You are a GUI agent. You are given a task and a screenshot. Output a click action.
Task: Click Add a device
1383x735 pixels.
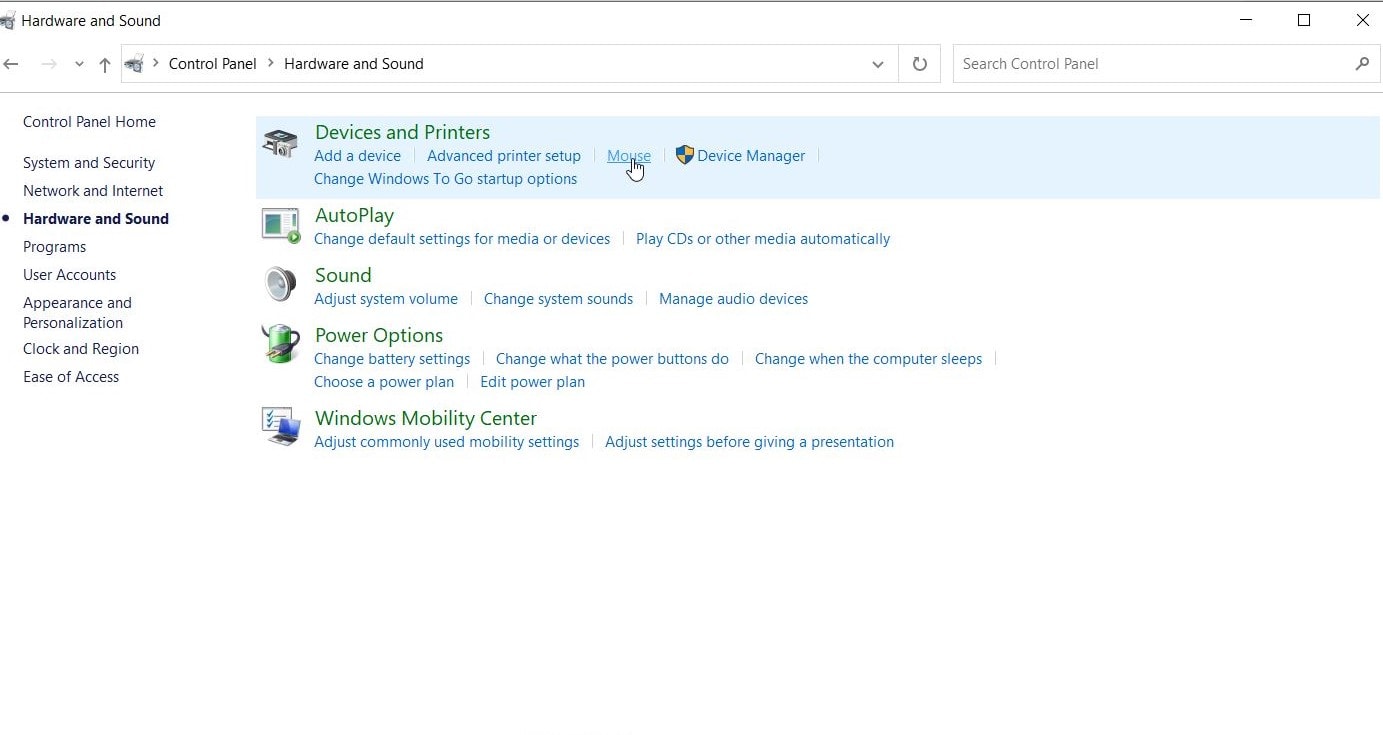pyautogui.click(x=357, y=156)
